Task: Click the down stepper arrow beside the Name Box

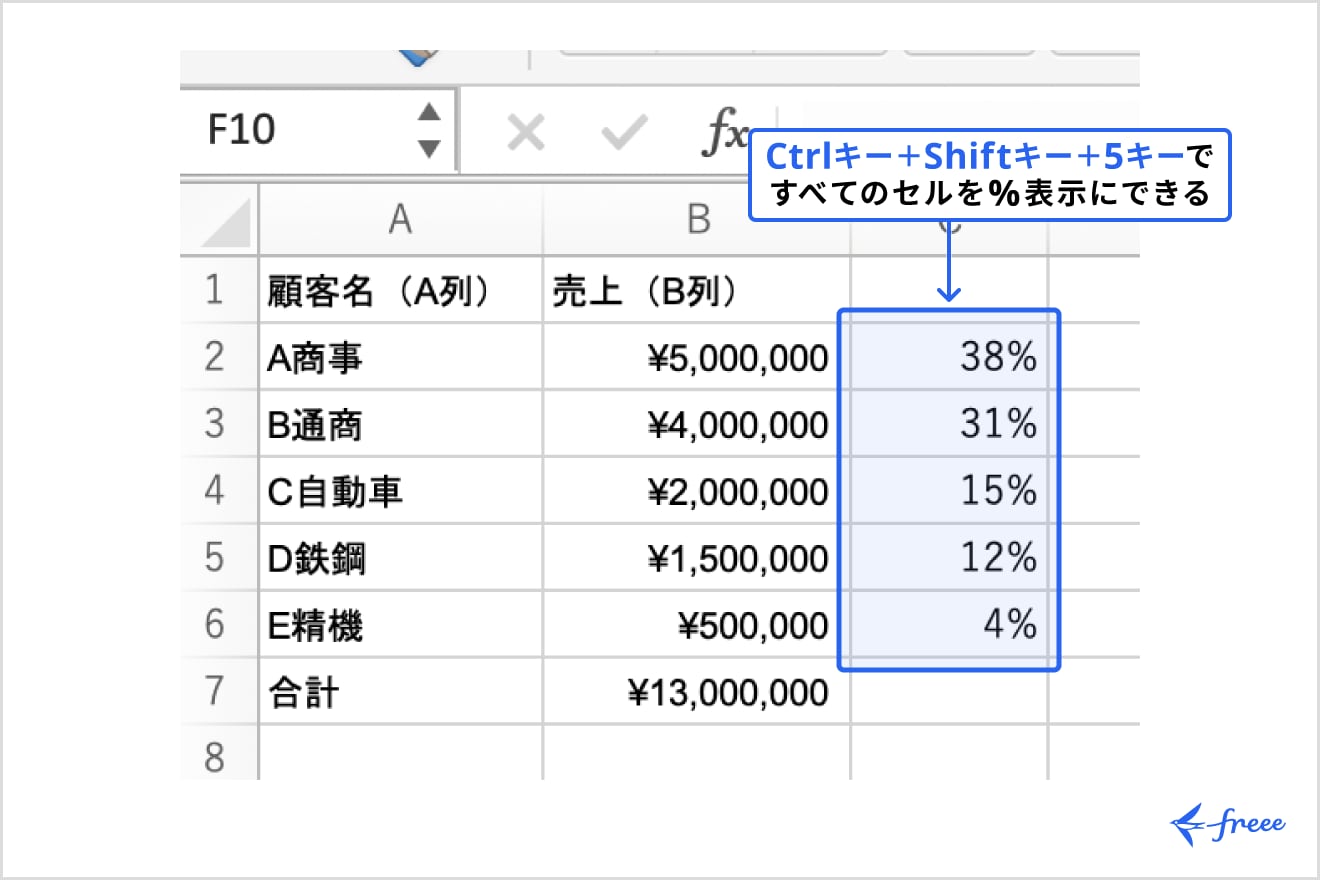Action: [428, 148]
